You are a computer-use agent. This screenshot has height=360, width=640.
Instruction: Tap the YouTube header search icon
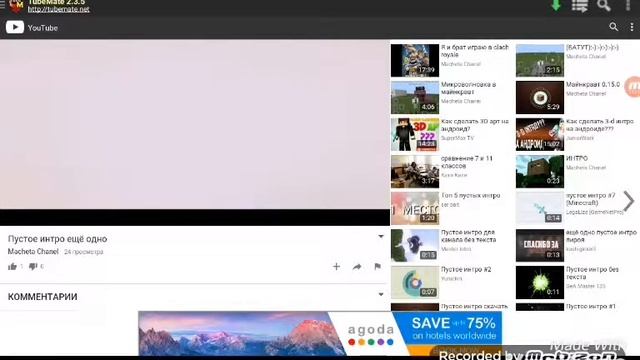[x=613, y=27]
